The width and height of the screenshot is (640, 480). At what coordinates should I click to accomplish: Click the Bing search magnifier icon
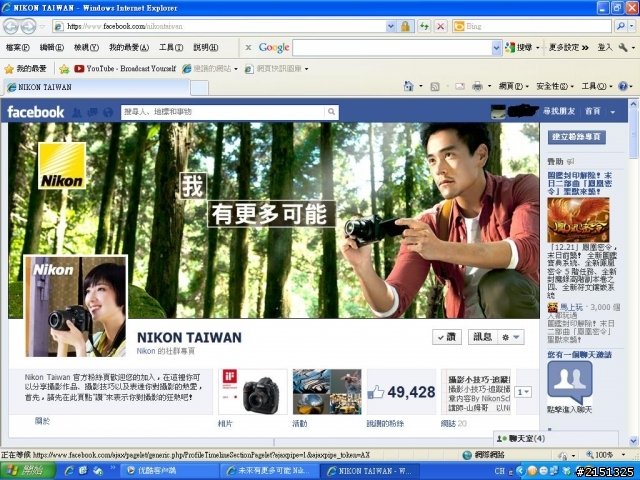(x=620, y=27)
